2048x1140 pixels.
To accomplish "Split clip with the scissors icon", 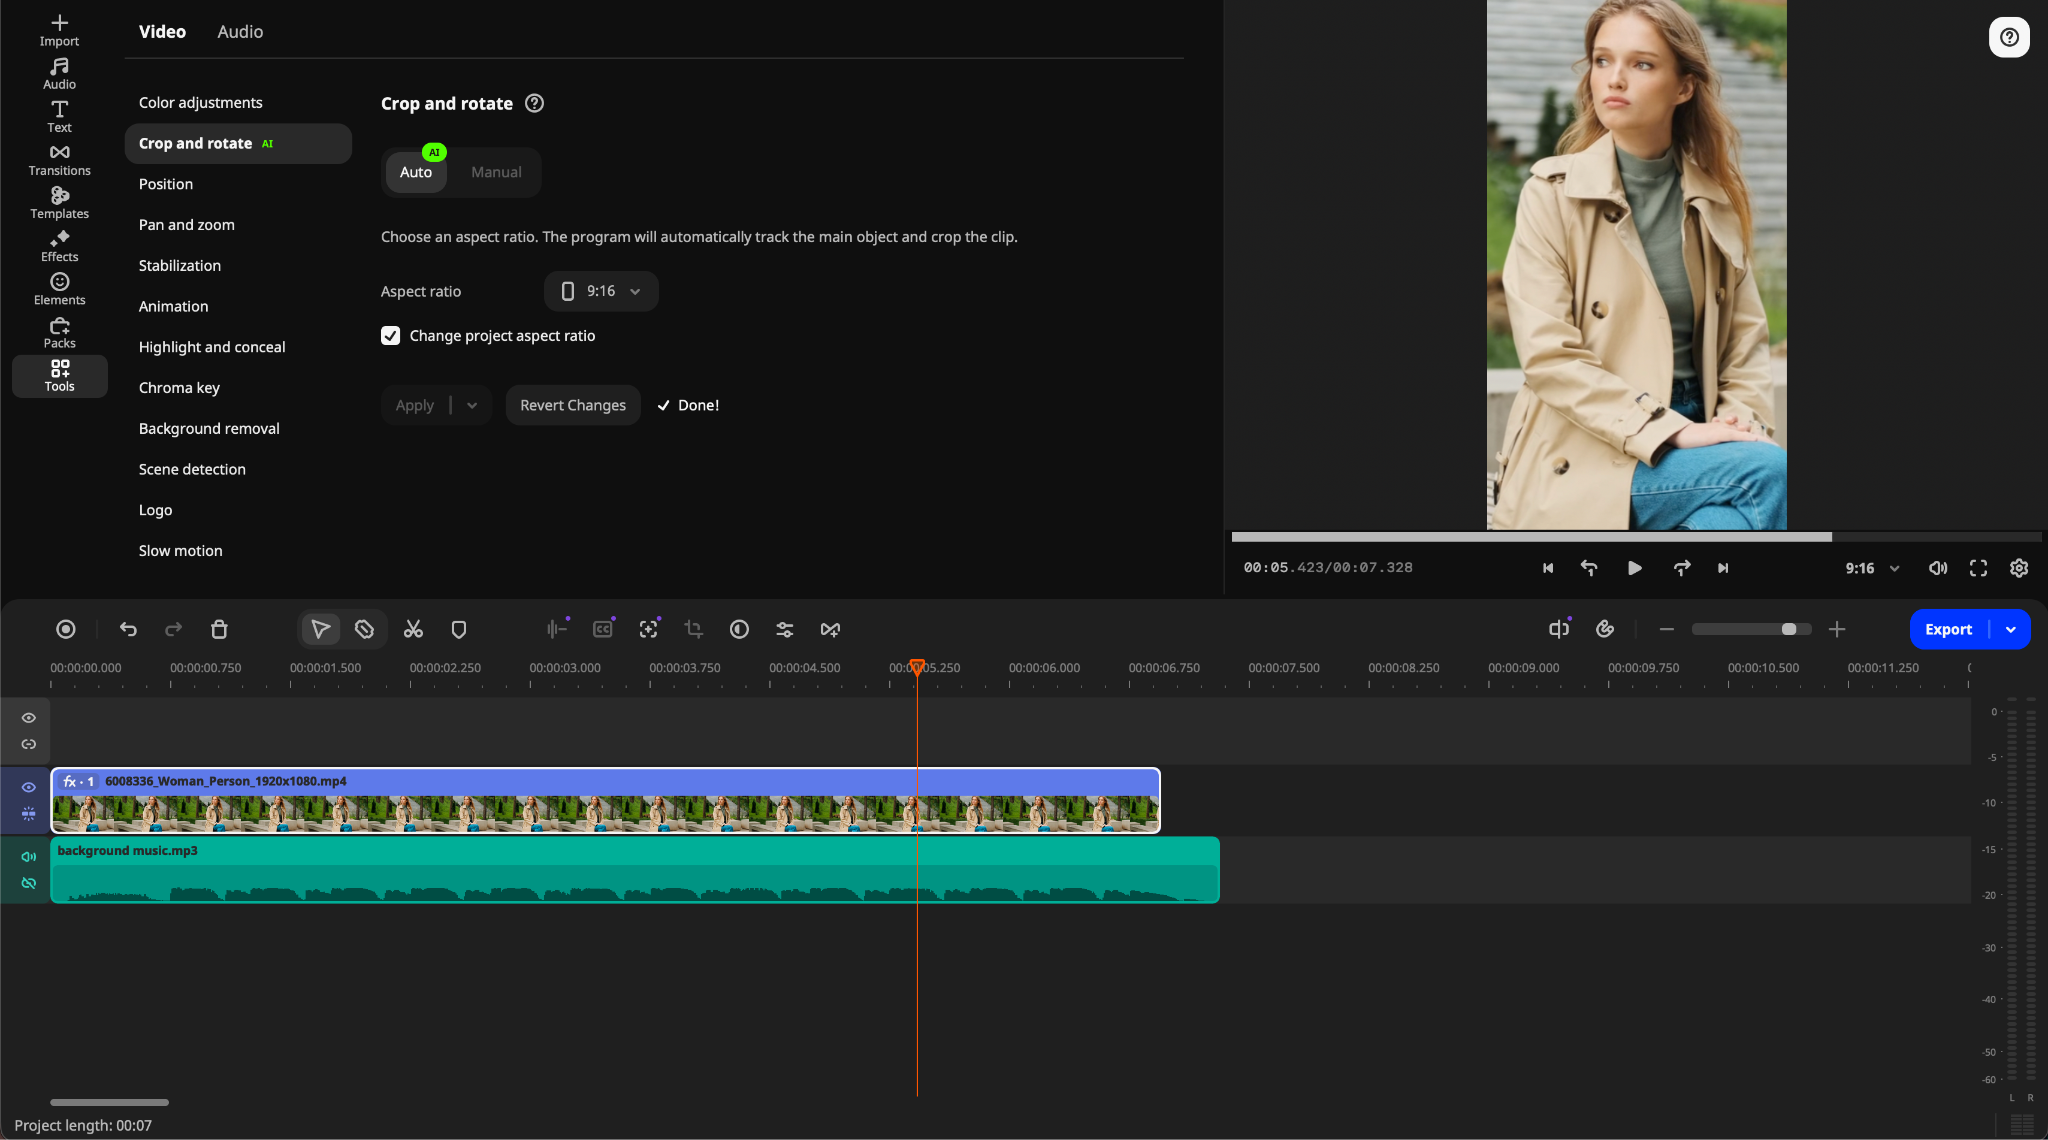I will [x=413, y=629].
